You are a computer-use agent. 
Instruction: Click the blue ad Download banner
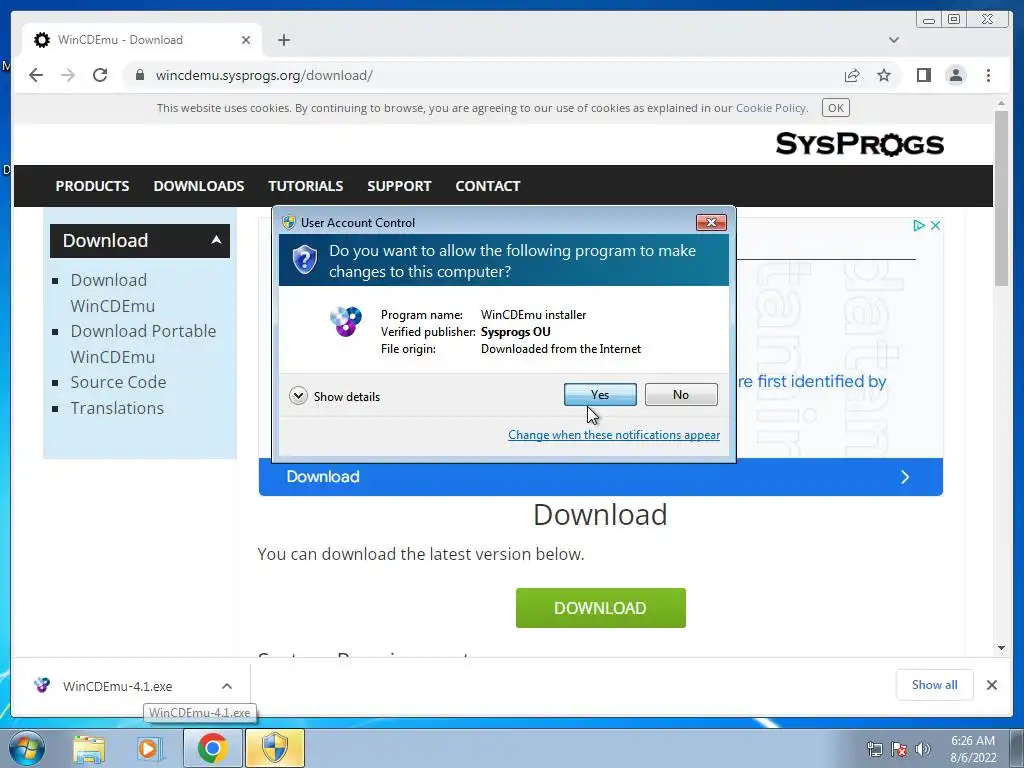601,477
